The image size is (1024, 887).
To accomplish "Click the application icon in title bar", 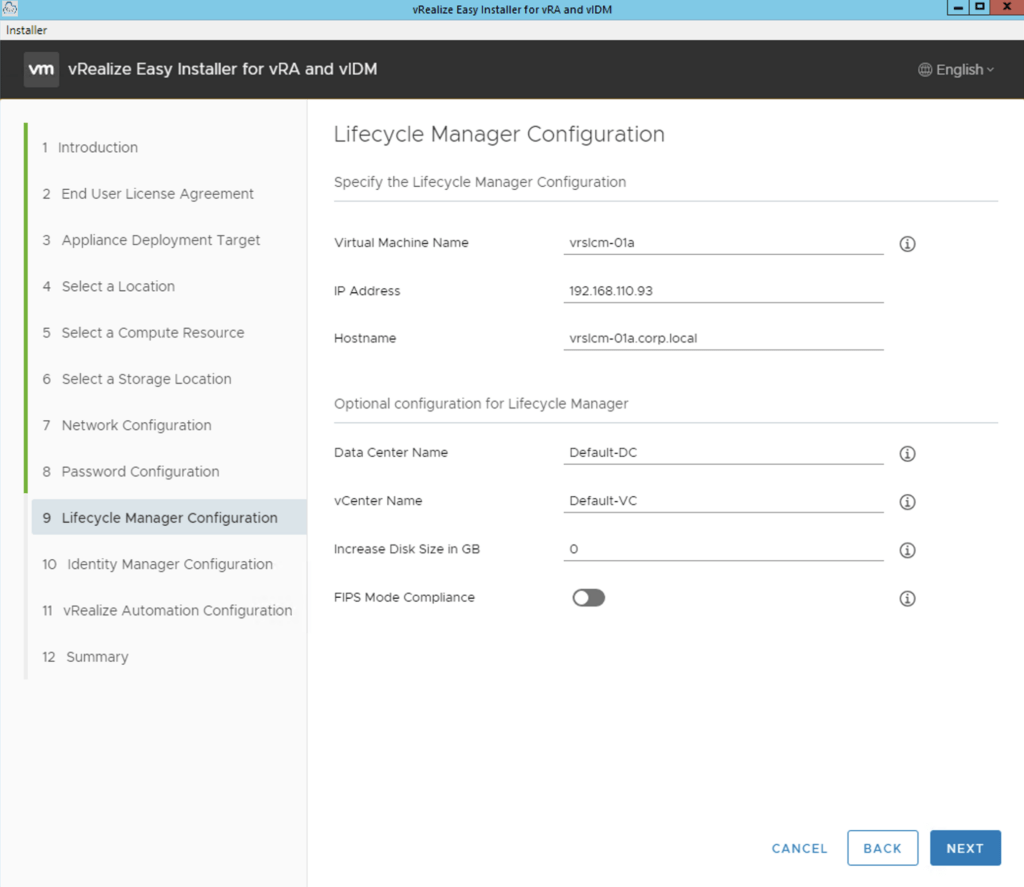I will point(10,8).
